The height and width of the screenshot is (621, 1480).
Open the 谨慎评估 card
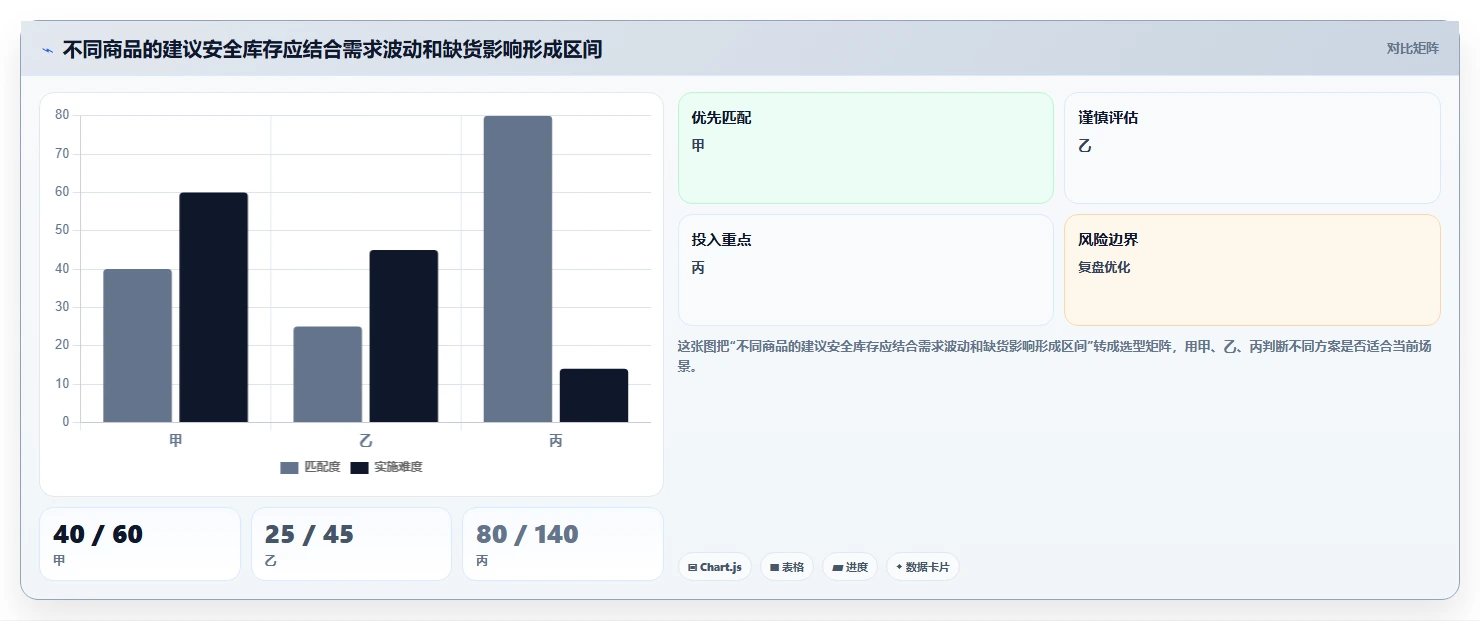click(1252, 148)
